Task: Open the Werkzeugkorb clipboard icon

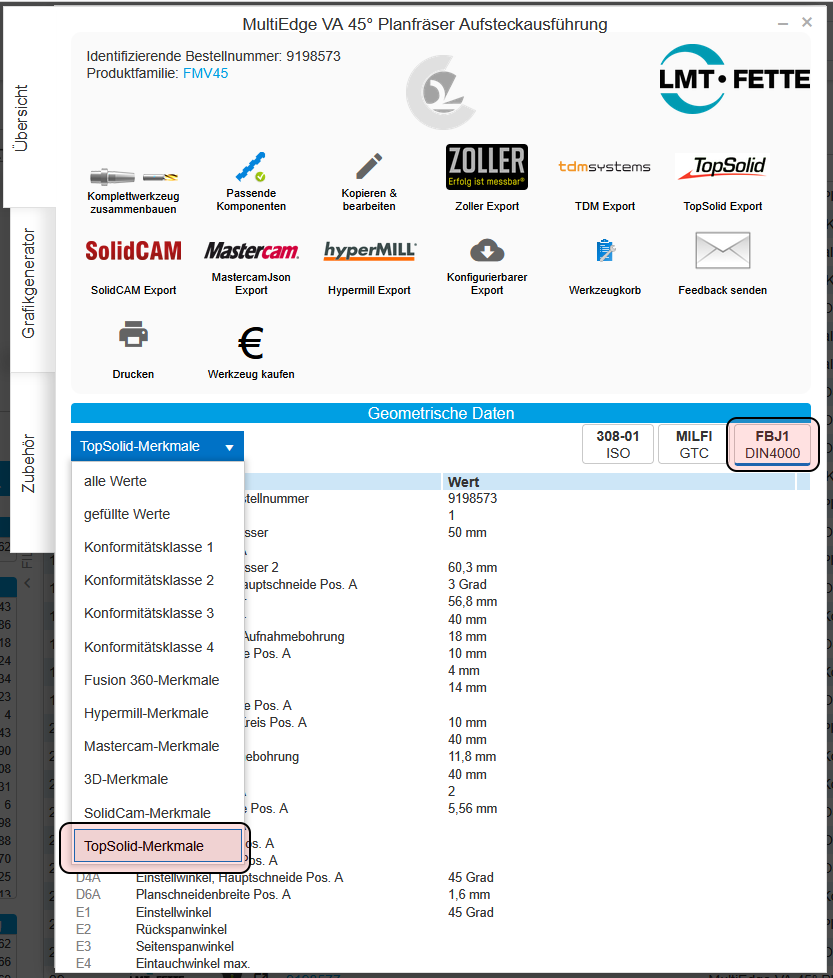Action: [605, 251]
